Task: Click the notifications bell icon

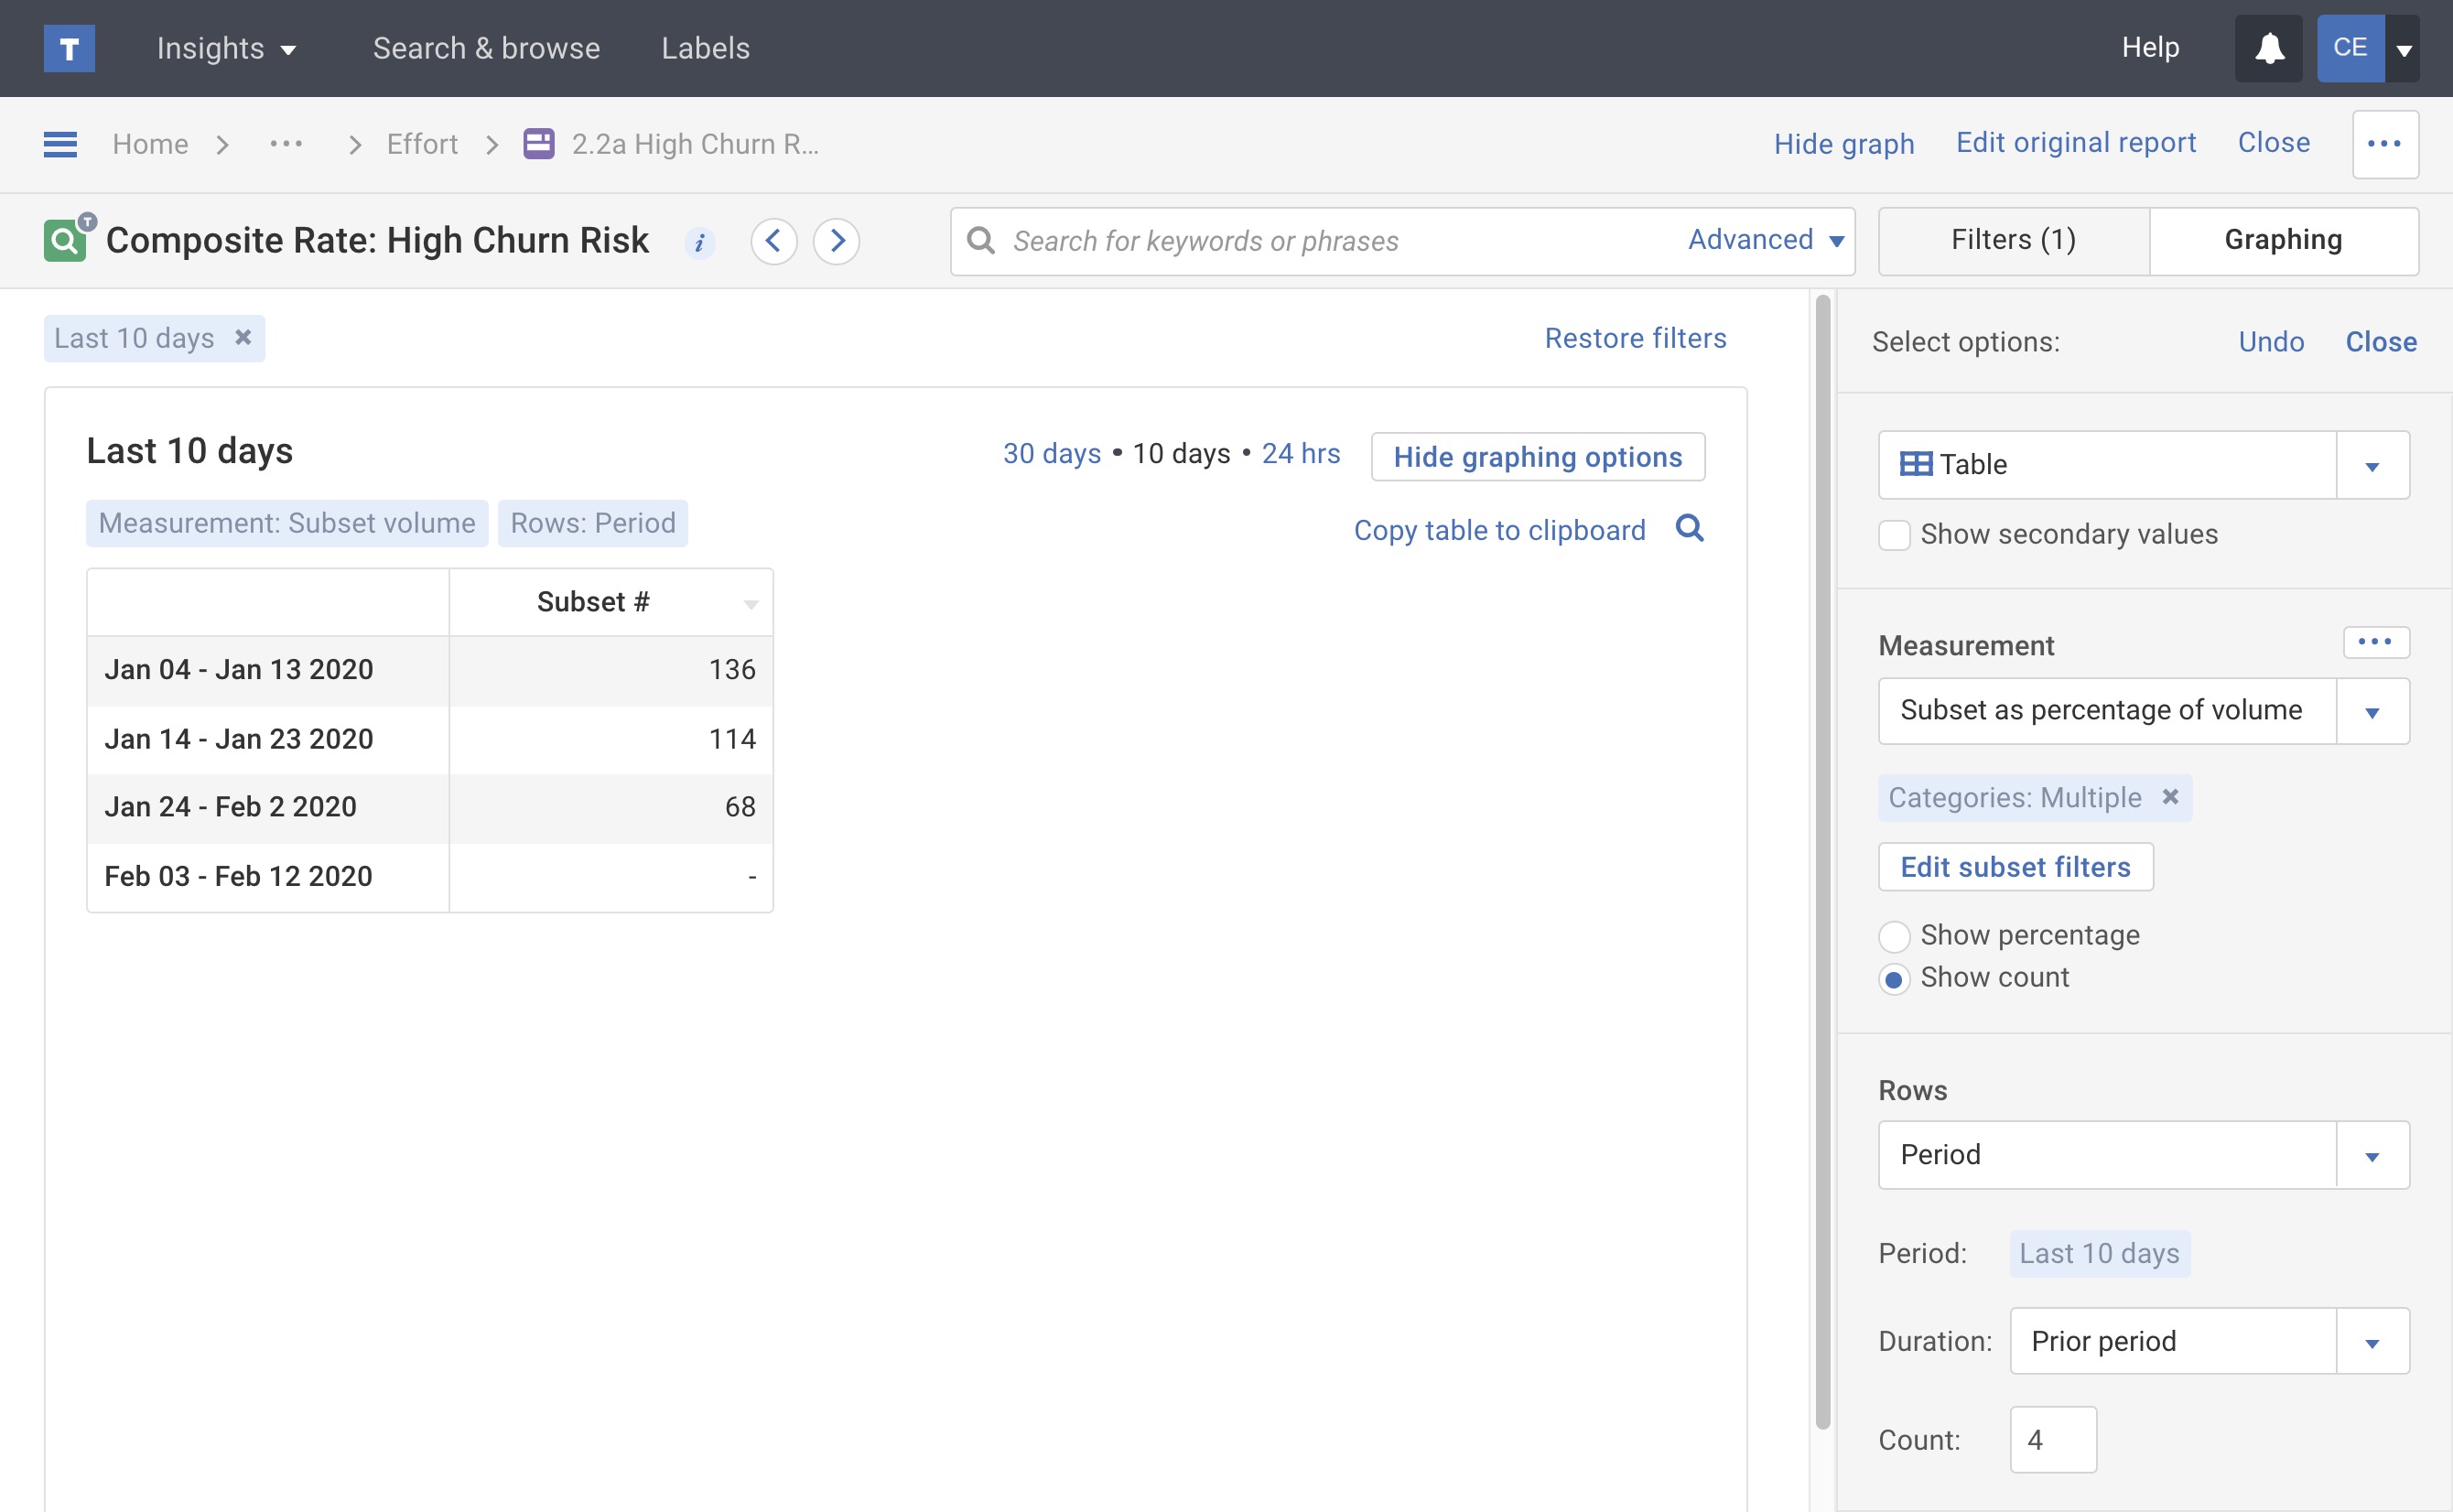Action: click(x=2268, y=48)
